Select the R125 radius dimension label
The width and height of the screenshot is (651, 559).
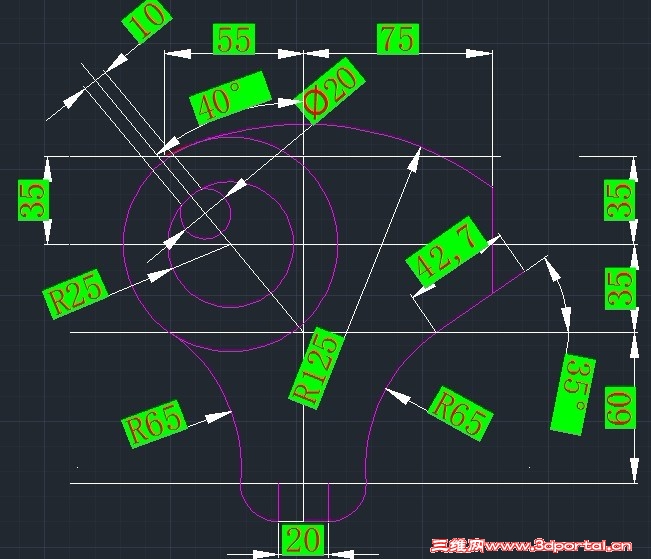click(316, 368)
